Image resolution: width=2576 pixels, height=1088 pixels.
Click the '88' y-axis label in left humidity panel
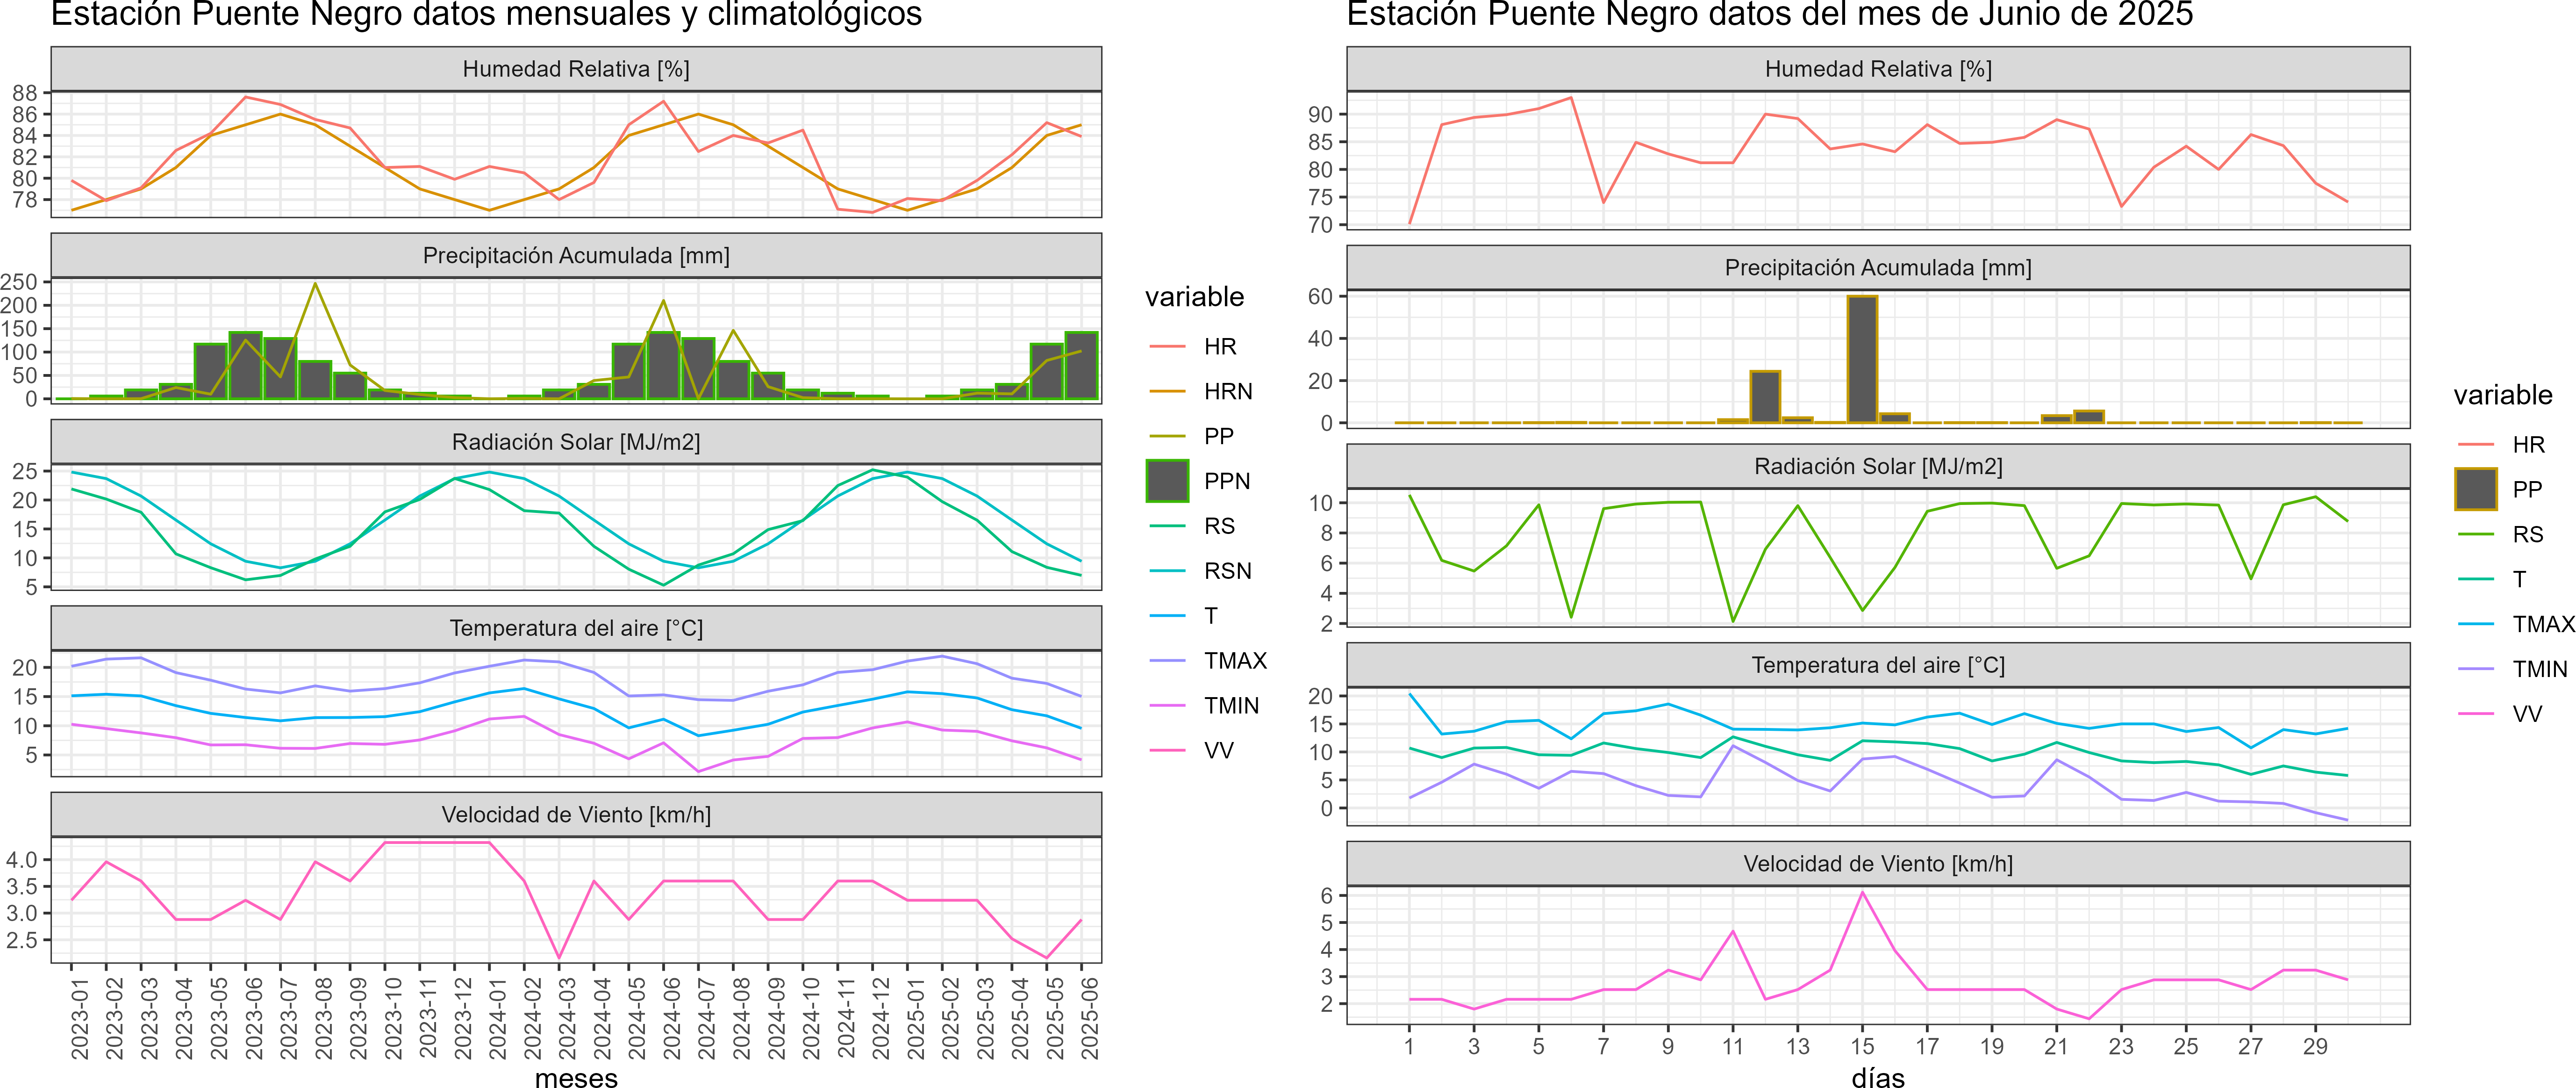tap(25, 93)
